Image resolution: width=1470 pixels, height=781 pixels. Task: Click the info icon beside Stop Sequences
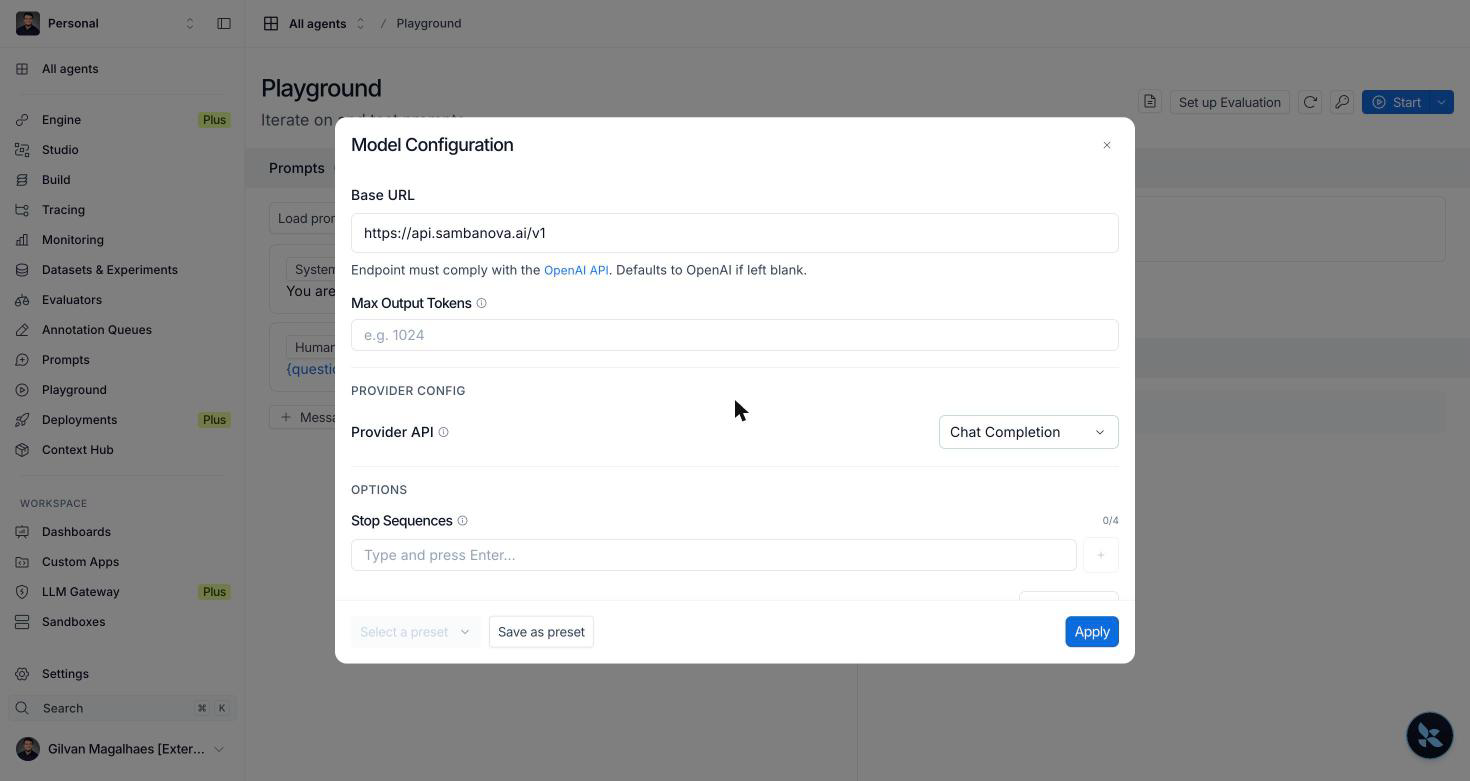[x=462, y=521]
